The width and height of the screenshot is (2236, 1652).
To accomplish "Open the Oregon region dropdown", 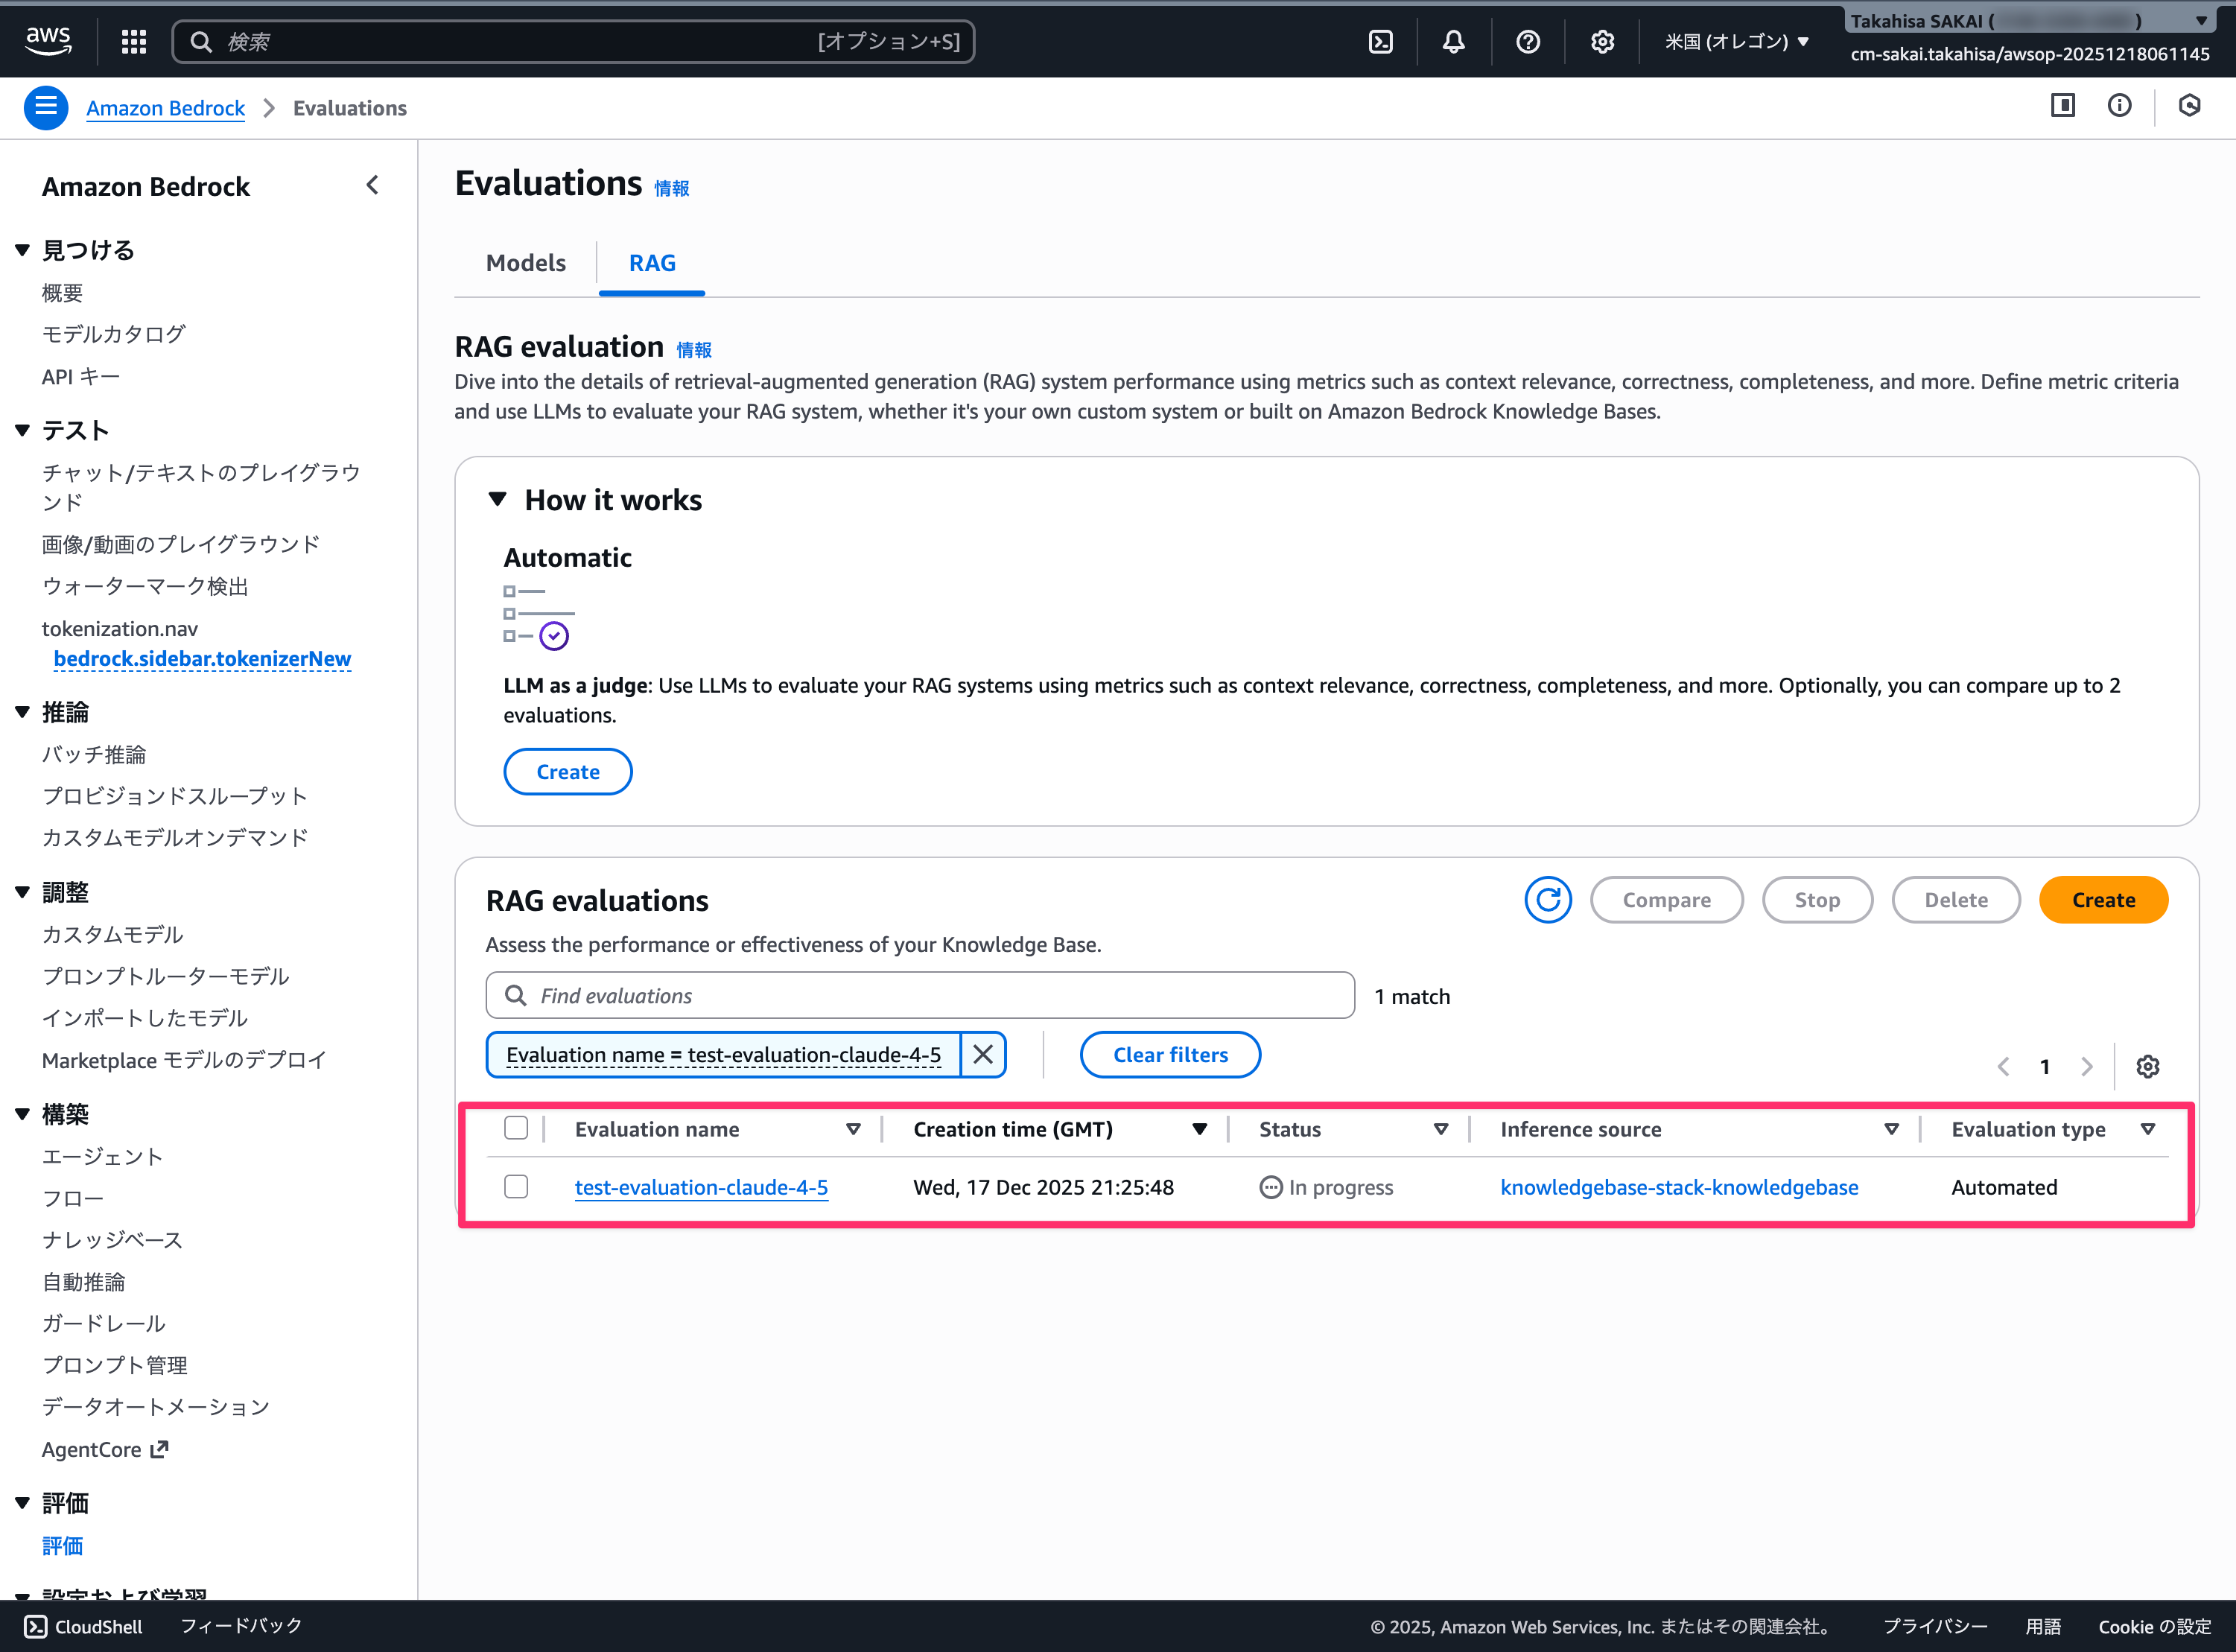I will 1737,41.
